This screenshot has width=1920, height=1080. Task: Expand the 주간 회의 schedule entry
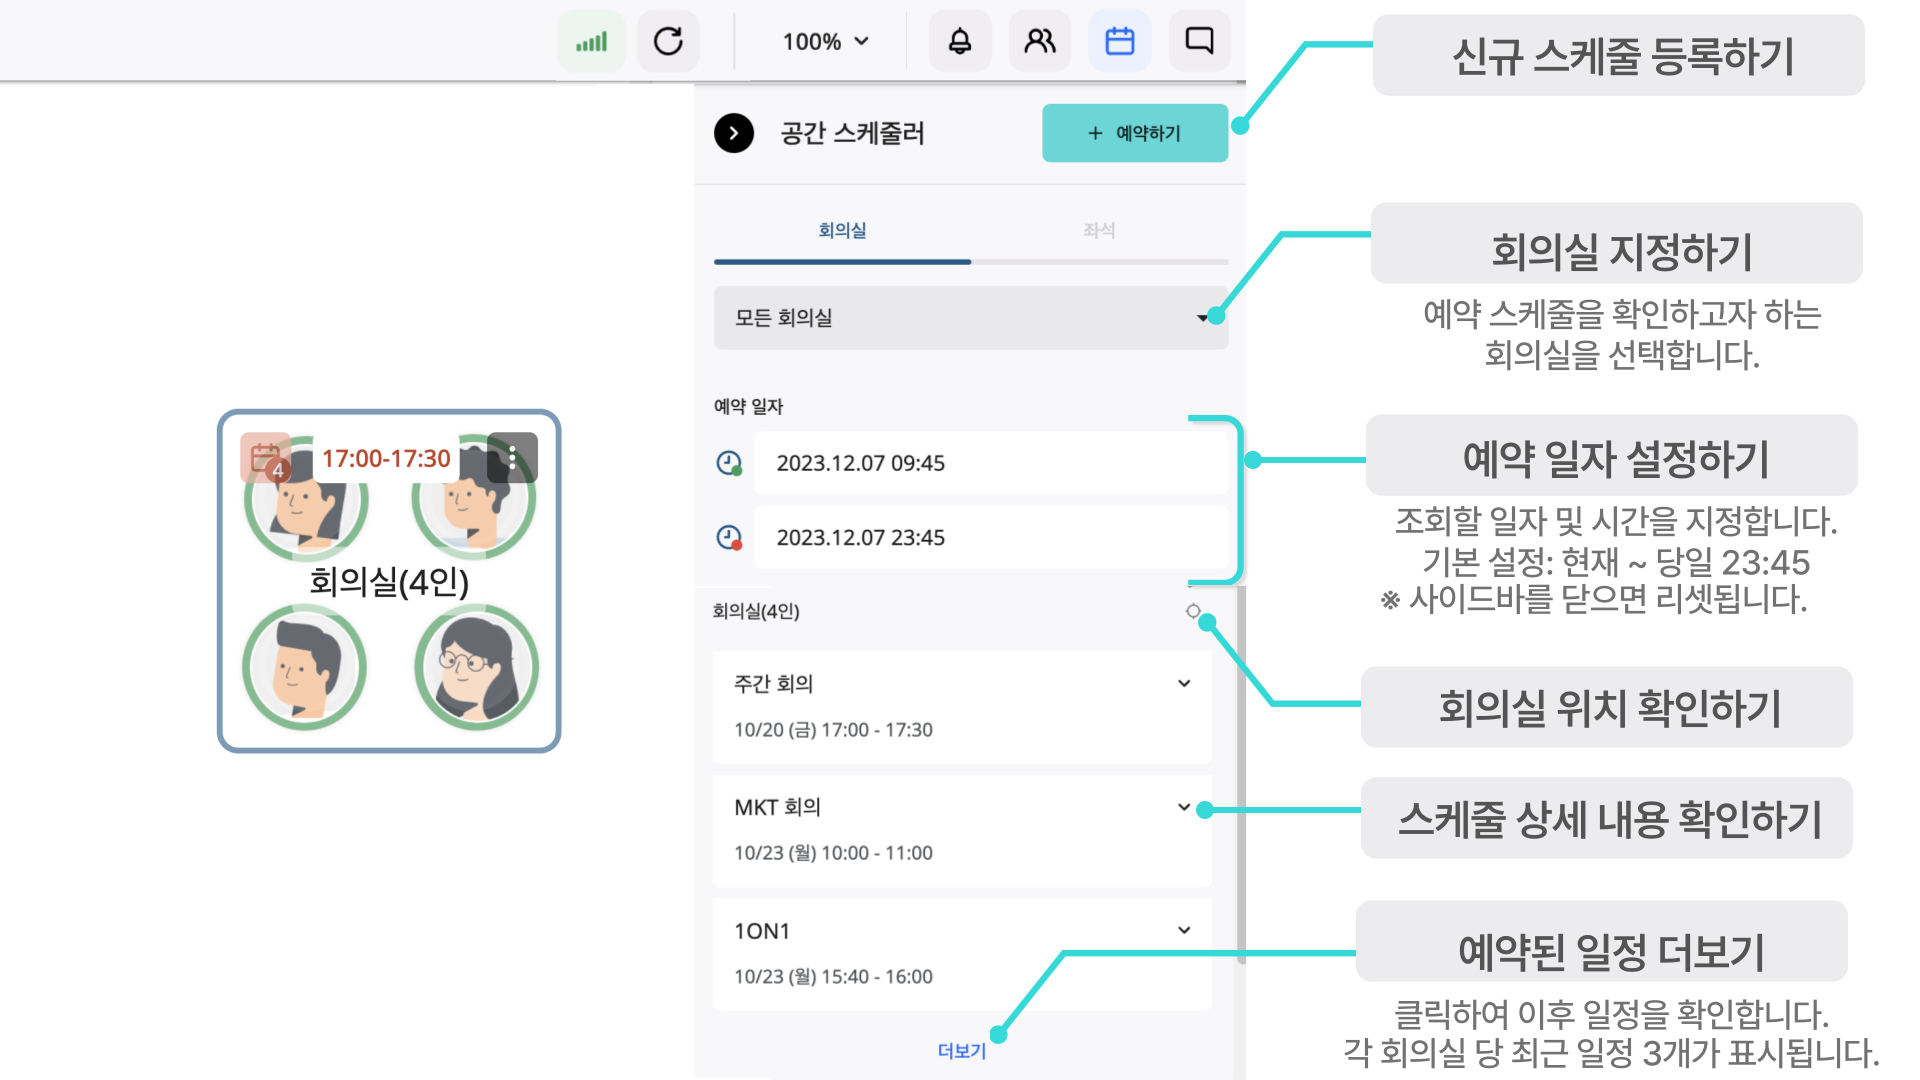point(1184,683)
